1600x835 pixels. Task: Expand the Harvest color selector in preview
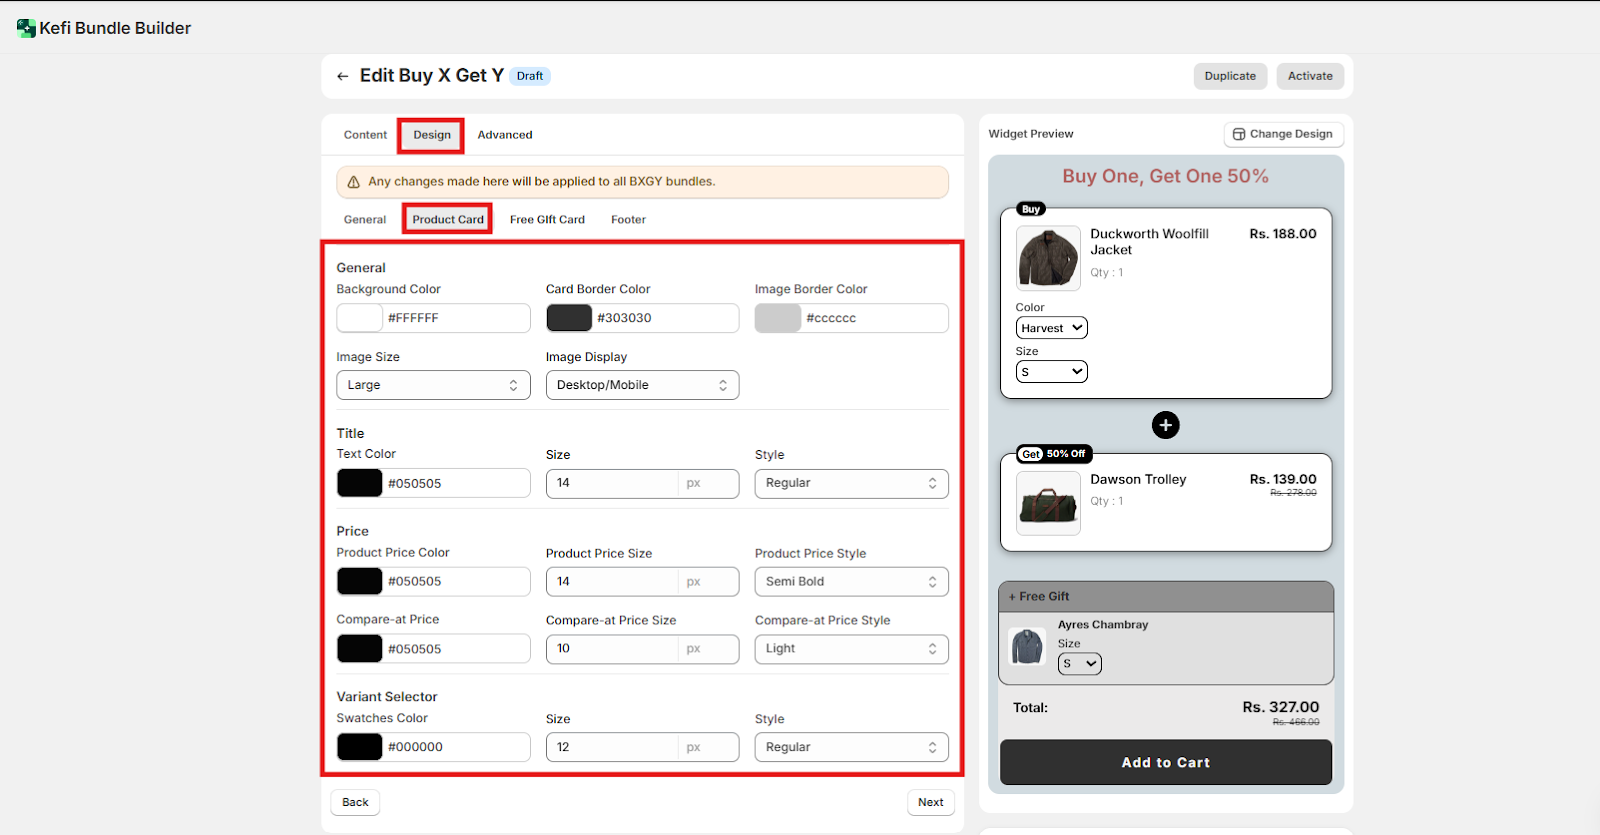point(1051,328)
